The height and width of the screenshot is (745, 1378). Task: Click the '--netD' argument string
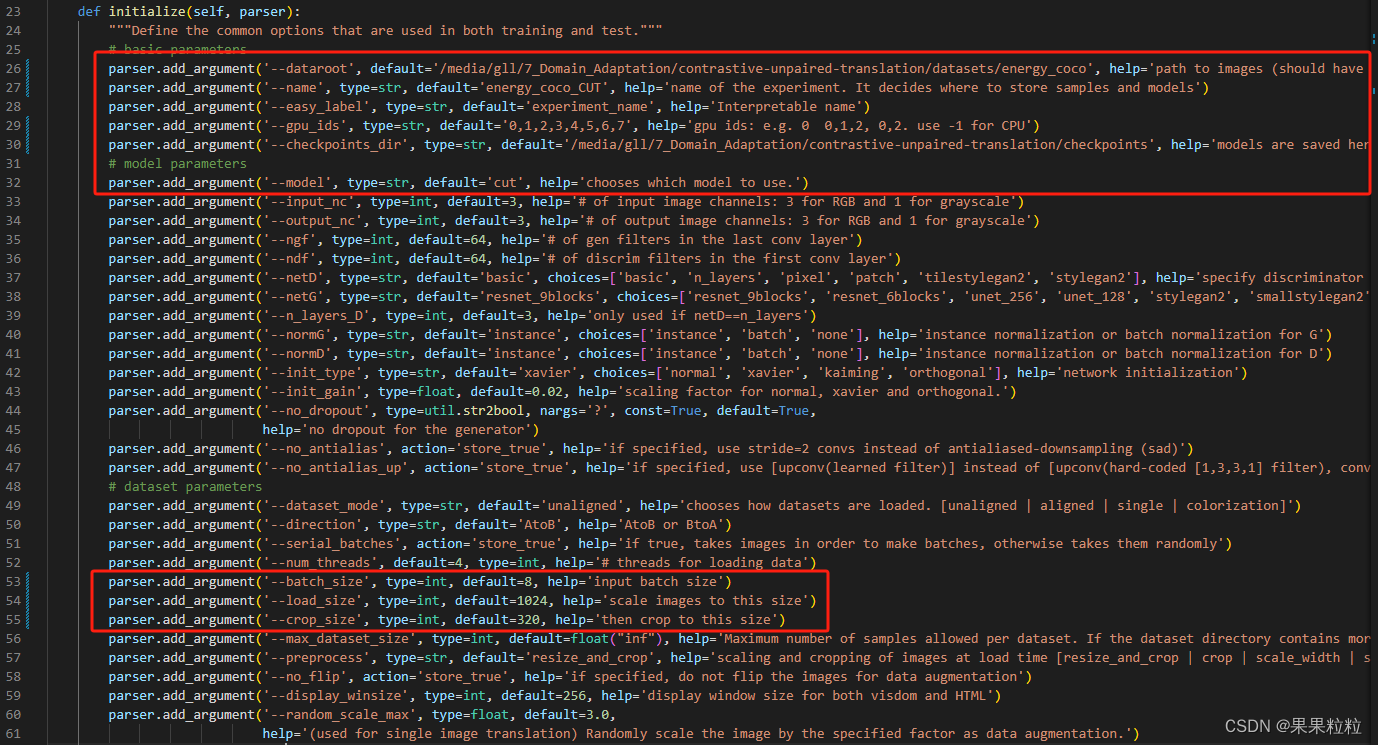coord(294,278)
